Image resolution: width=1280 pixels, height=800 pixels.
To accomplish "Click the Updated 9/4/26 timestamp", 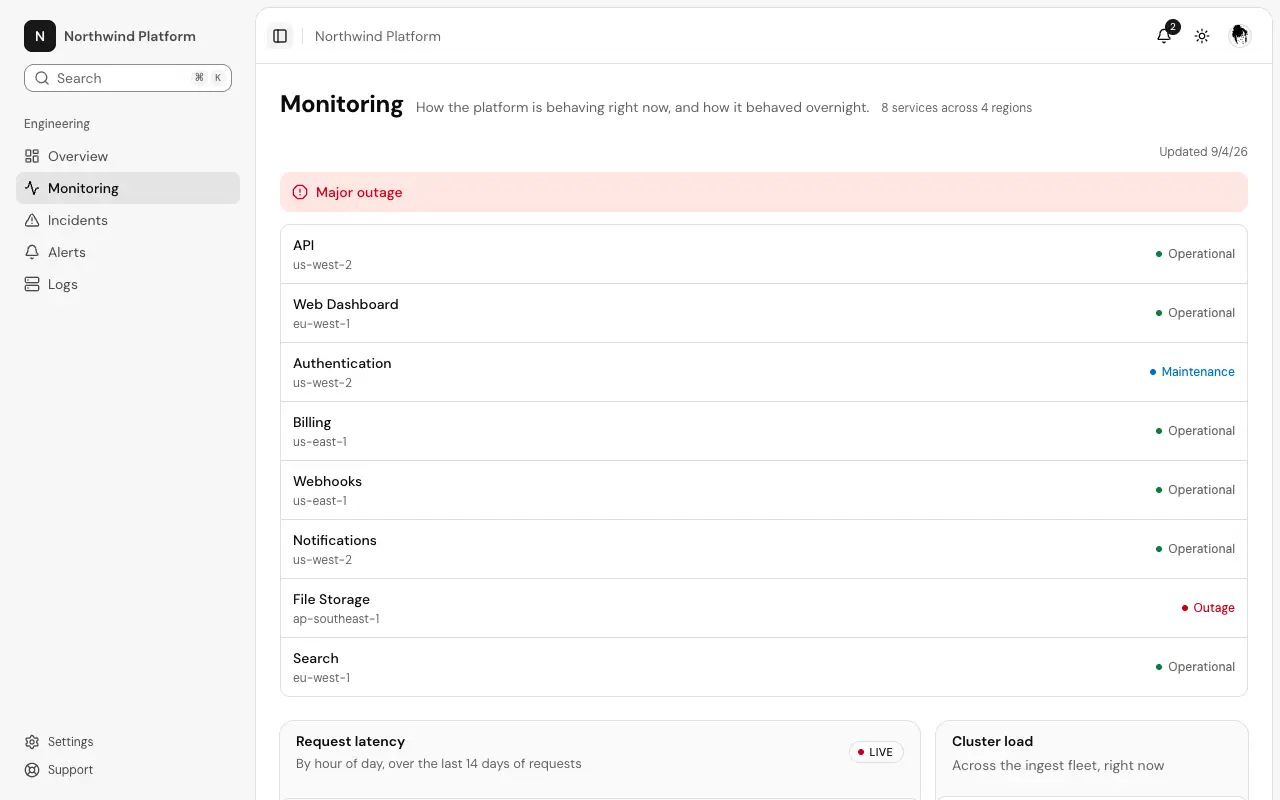I will (1203, 152).
